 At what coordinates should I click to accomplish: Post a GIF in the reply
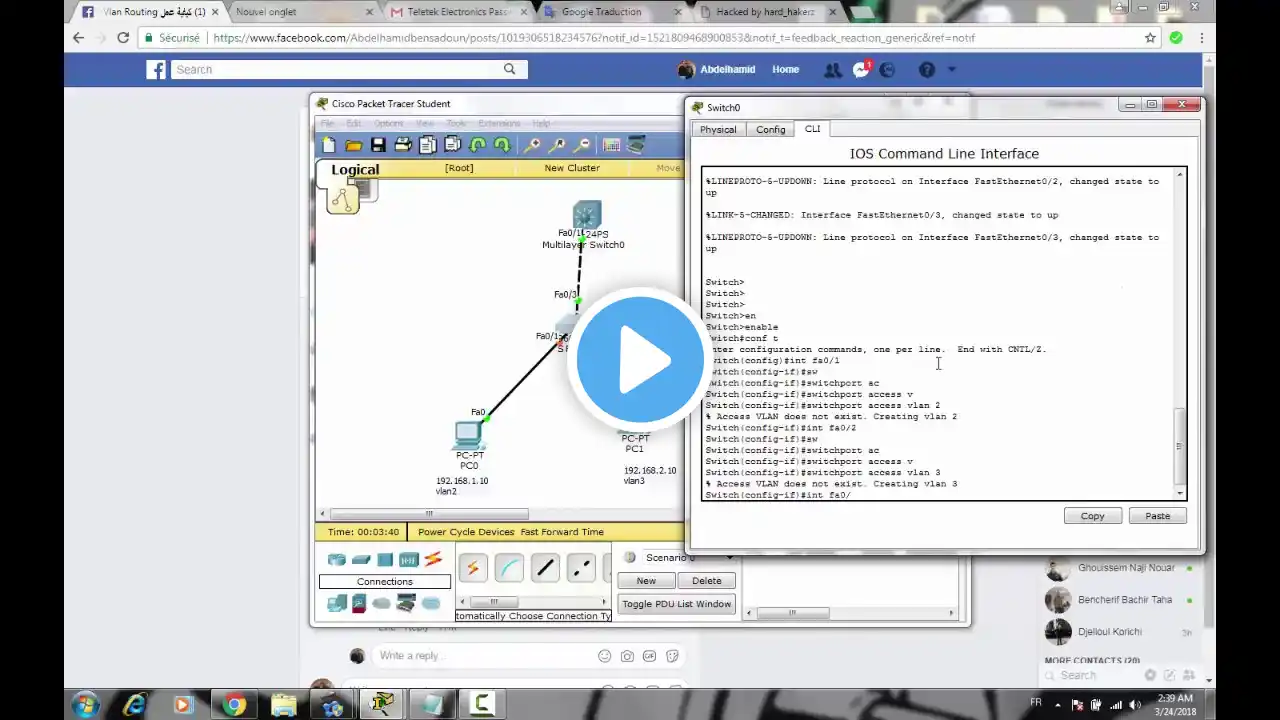pyautogui.click(x=650, y=656)
